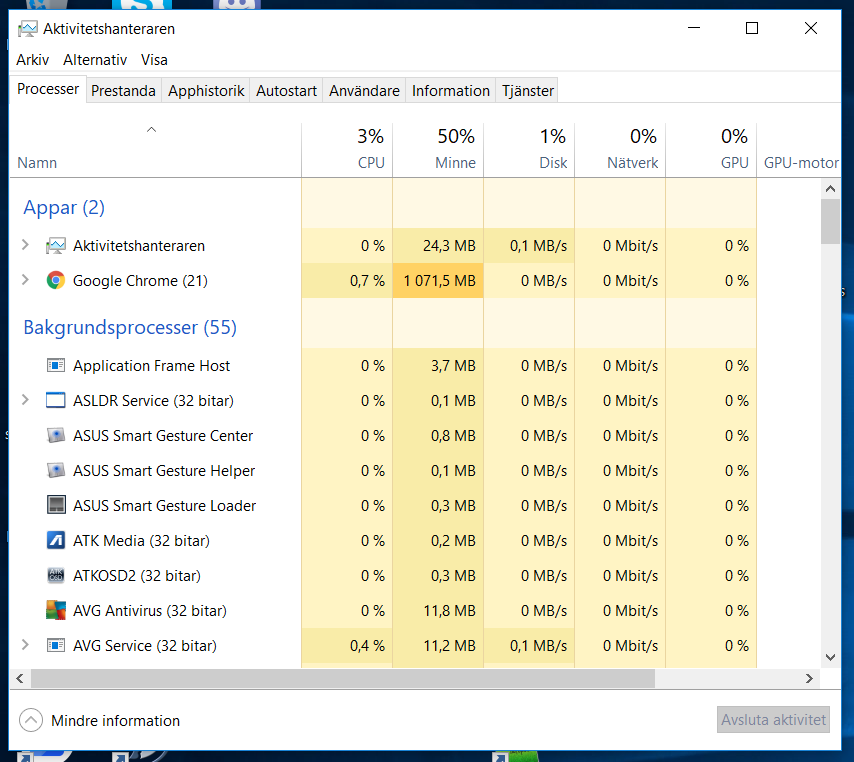The image size is (854, 762).
Task: Select the AVG Antivirus (32 bitar) name
Action: [150, 611]
